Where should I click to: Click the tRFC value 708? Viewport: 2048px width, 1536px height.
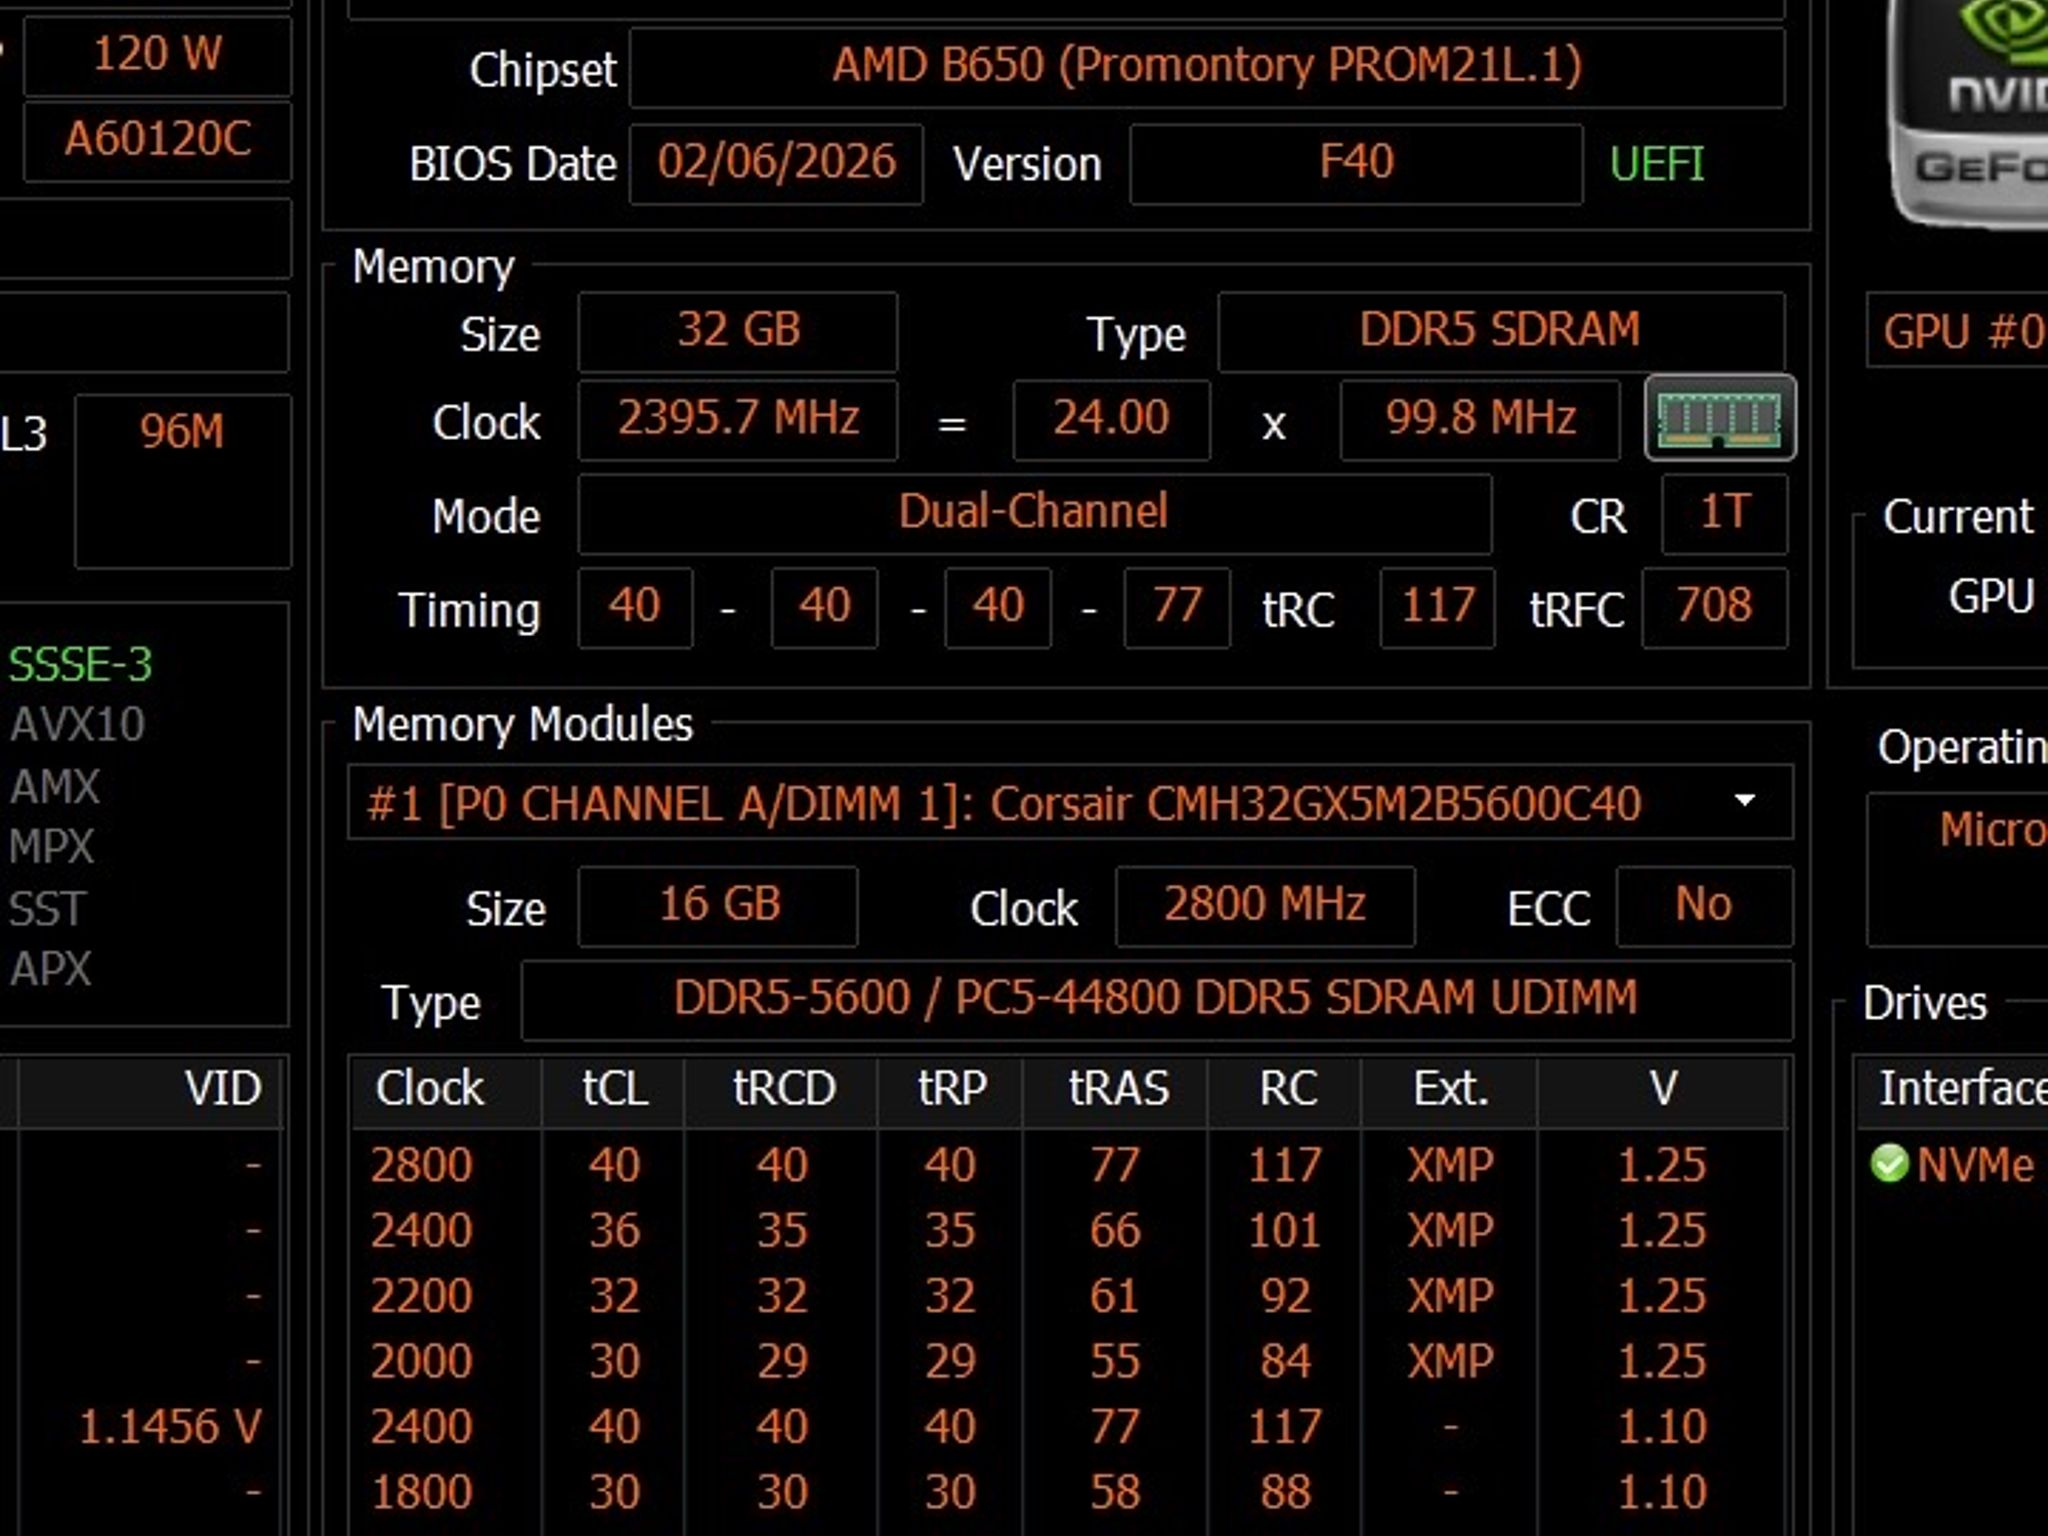[1714, 607]
